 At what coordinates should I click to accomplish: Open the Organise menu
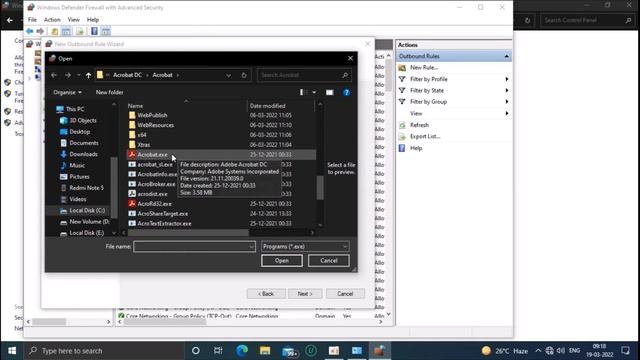coord(67,92)
